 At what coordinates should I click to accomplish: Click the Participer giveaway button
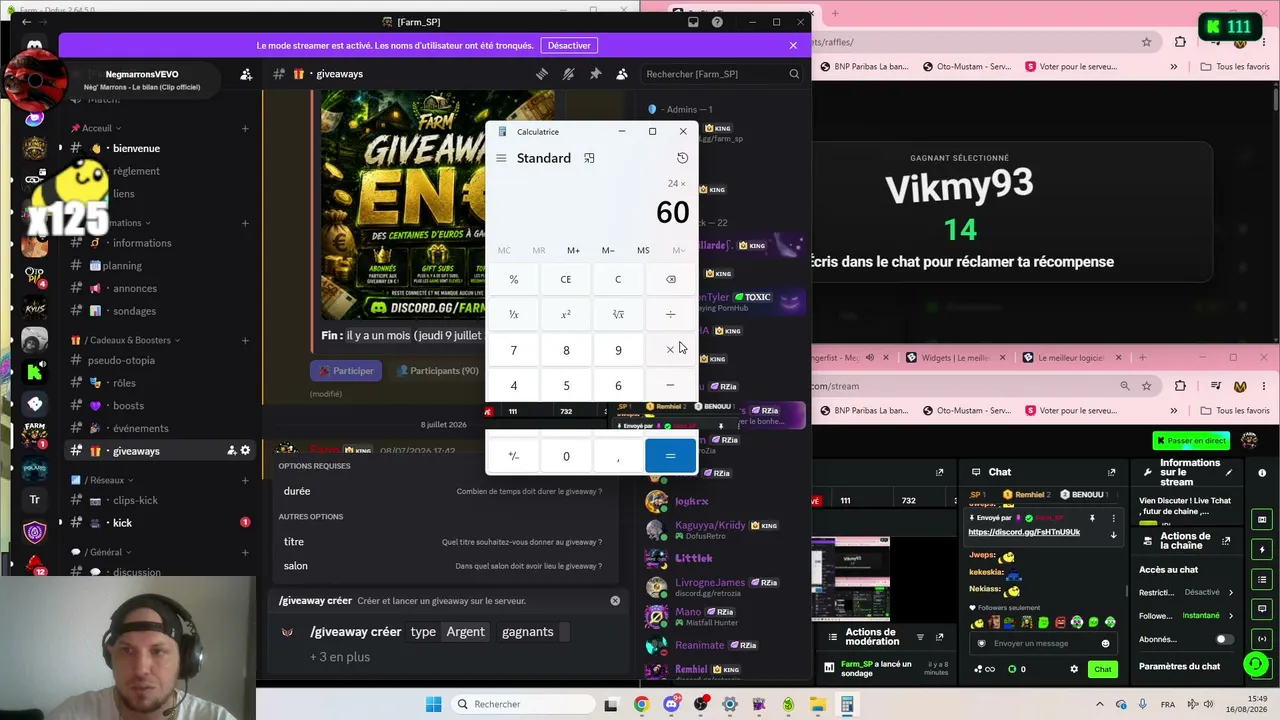[x=346, y=371]
